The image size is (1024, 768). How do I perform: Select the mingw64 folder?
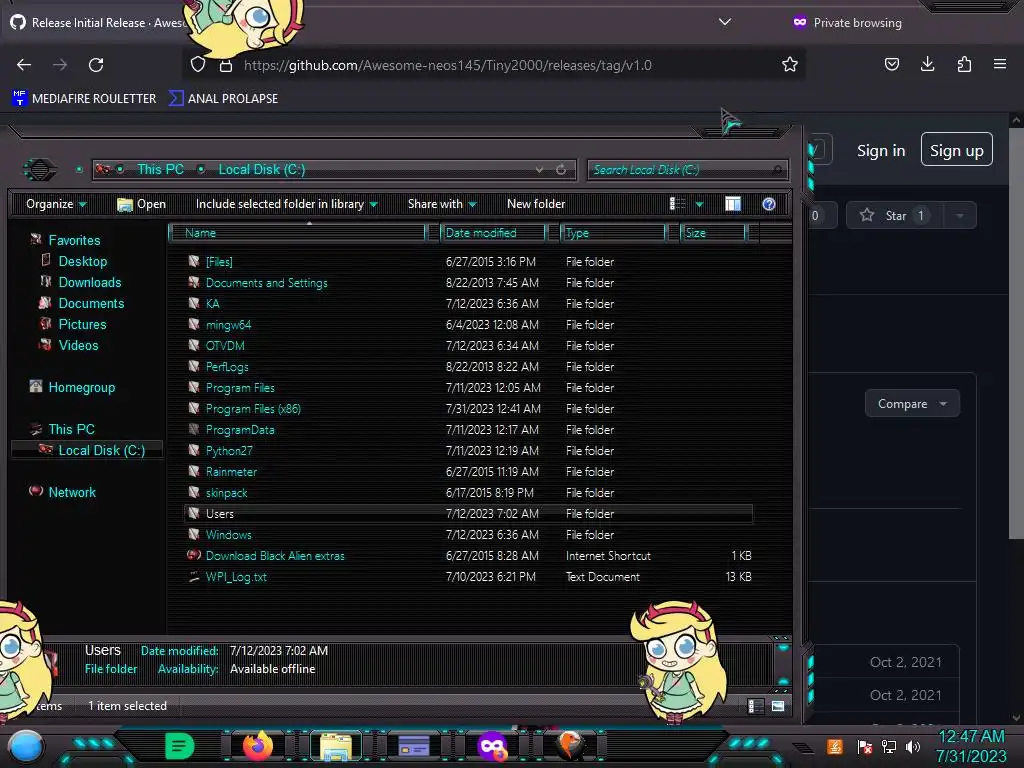coord(228,325)
